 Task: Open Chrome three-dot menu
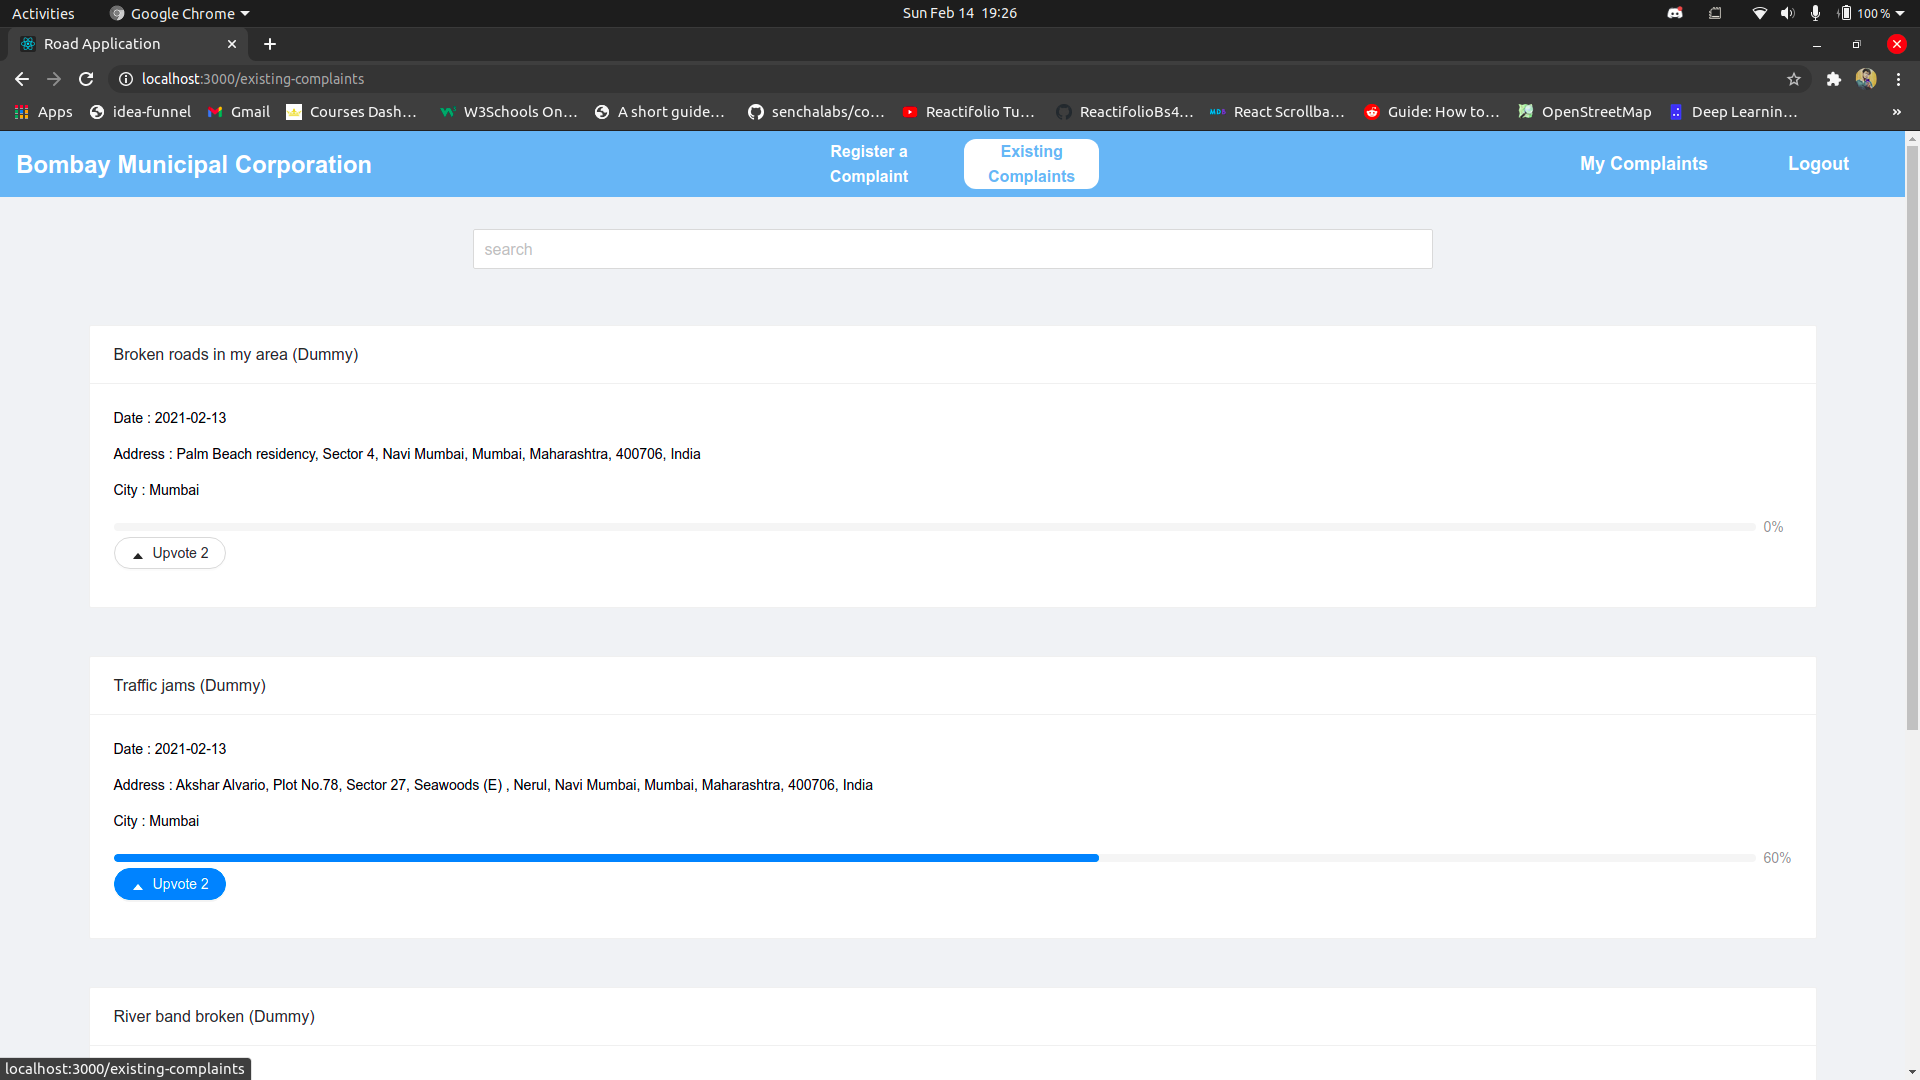(x=1898, y=79)
